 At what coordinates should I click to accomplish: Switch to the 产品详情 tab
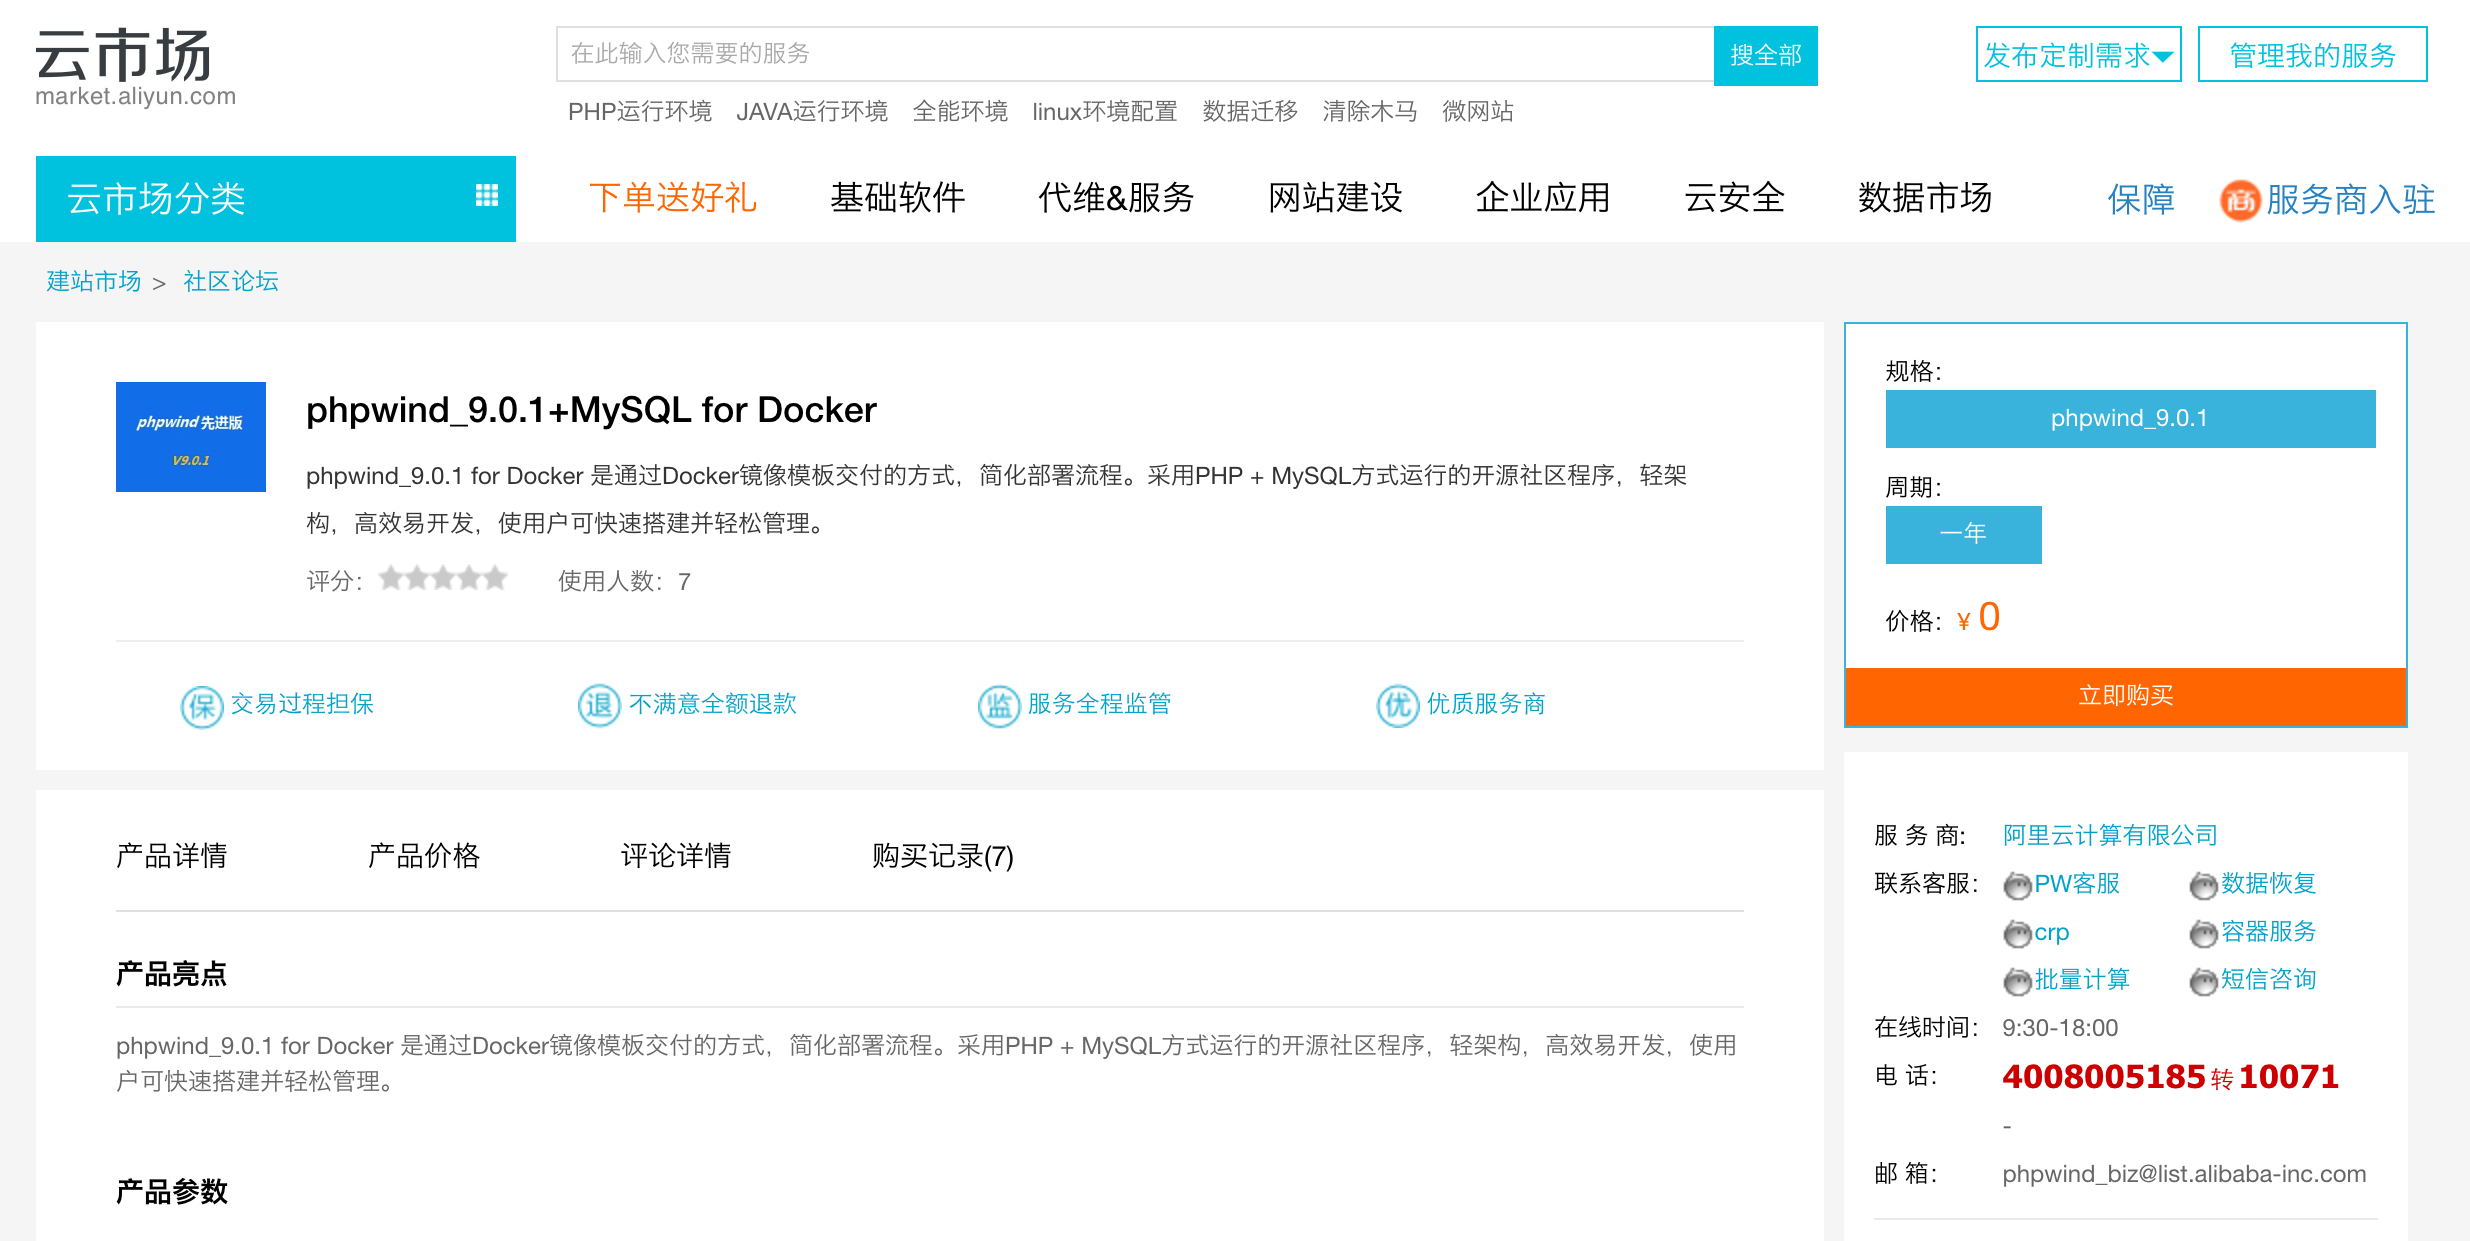pos(171,856)
